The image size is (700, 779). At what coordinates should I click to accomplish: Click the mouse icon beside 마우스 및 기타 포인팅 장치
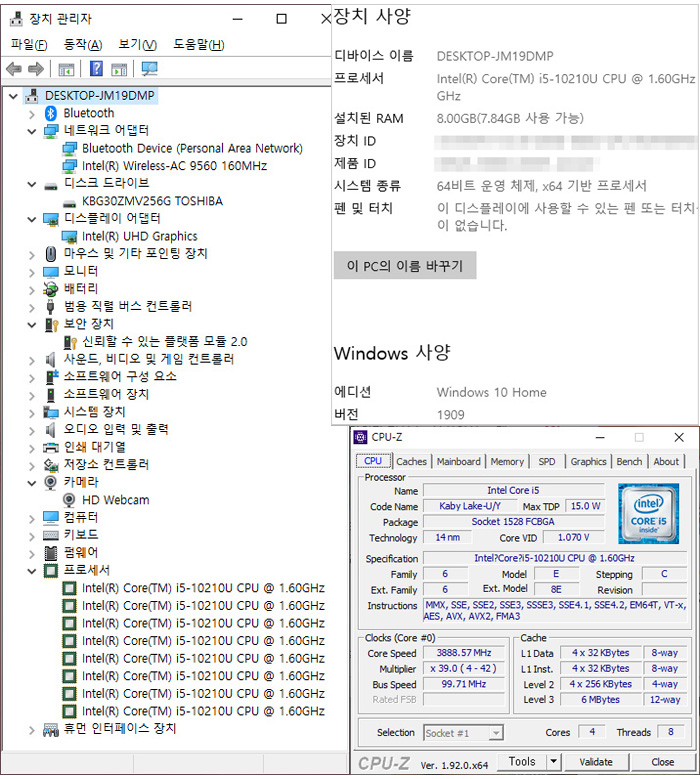click(x=51, y=254)
